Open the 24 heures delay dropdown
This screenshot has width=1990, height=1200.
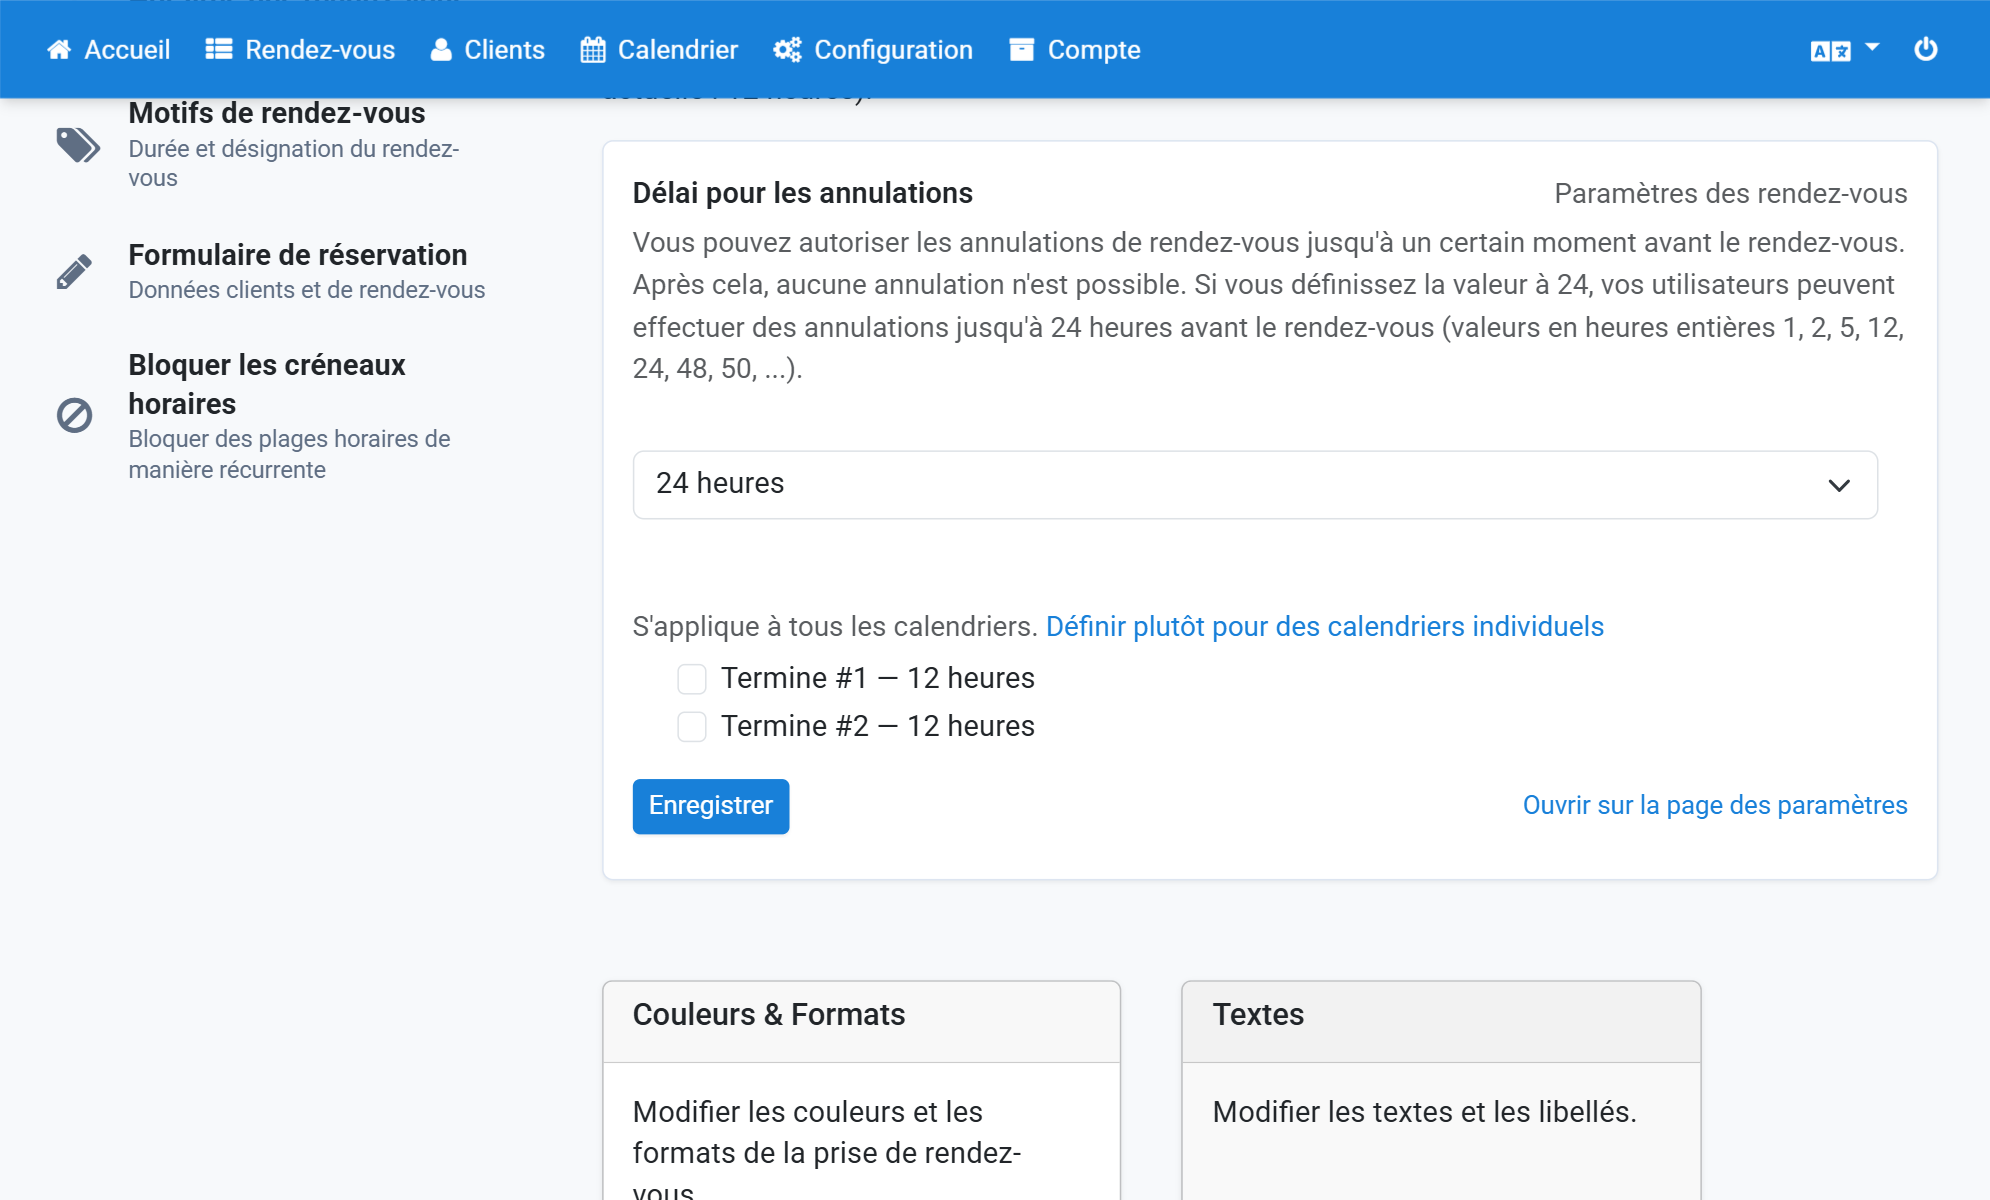tap(1255, 485)
